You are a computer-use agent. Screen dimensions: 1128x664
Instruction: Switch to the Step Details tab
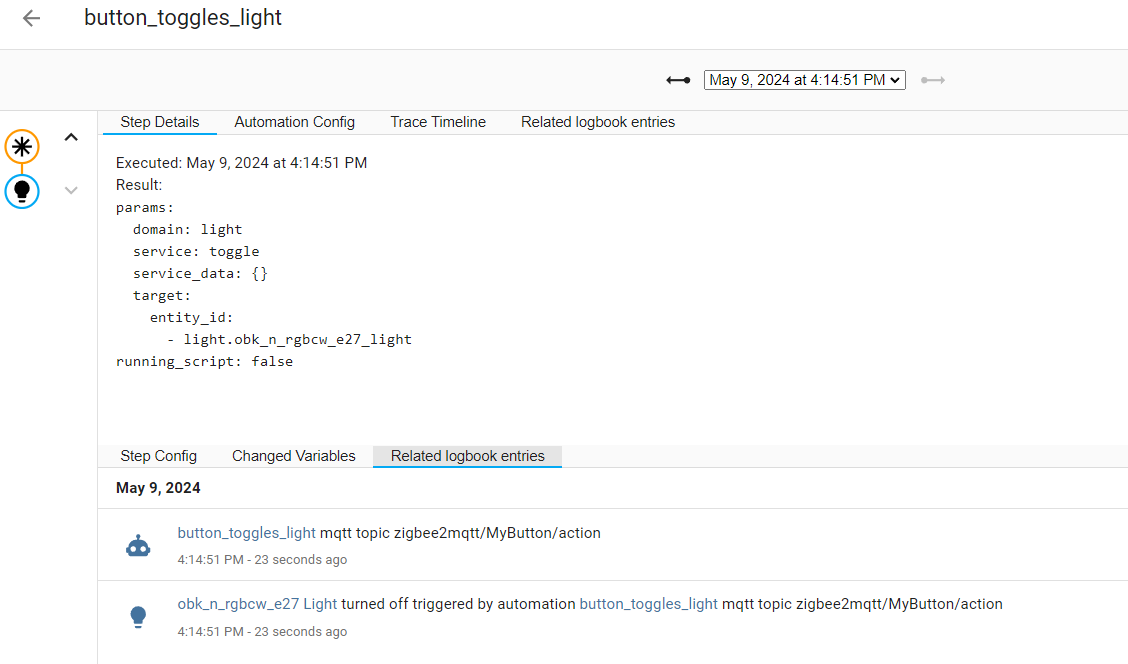click(160, 122)
